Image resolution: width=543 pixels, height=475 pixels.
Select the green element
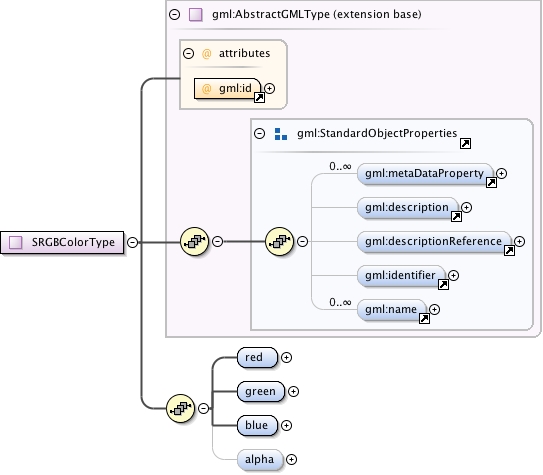pos(261,391)
